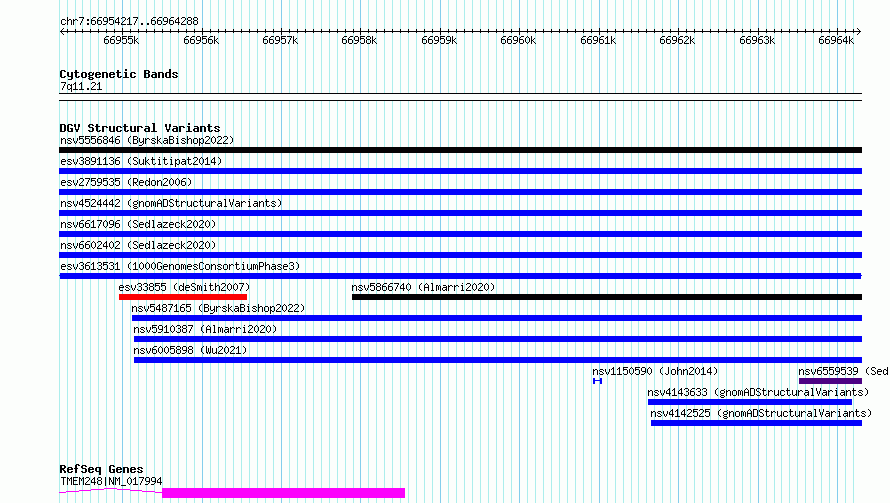Click the 66964k ruler tick label
890x503 pixels.
click(836, 40)
